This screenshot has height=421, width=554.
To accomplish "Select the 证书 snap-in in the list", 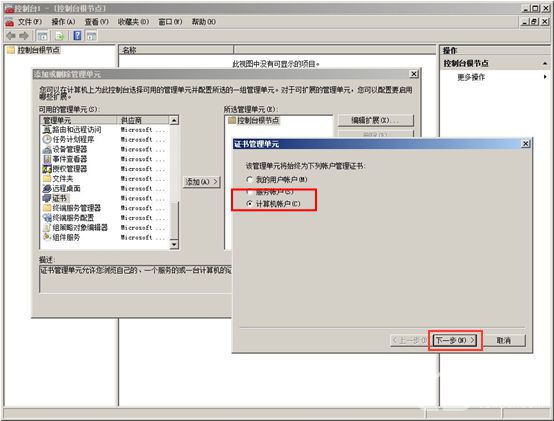I will (59, 198).
